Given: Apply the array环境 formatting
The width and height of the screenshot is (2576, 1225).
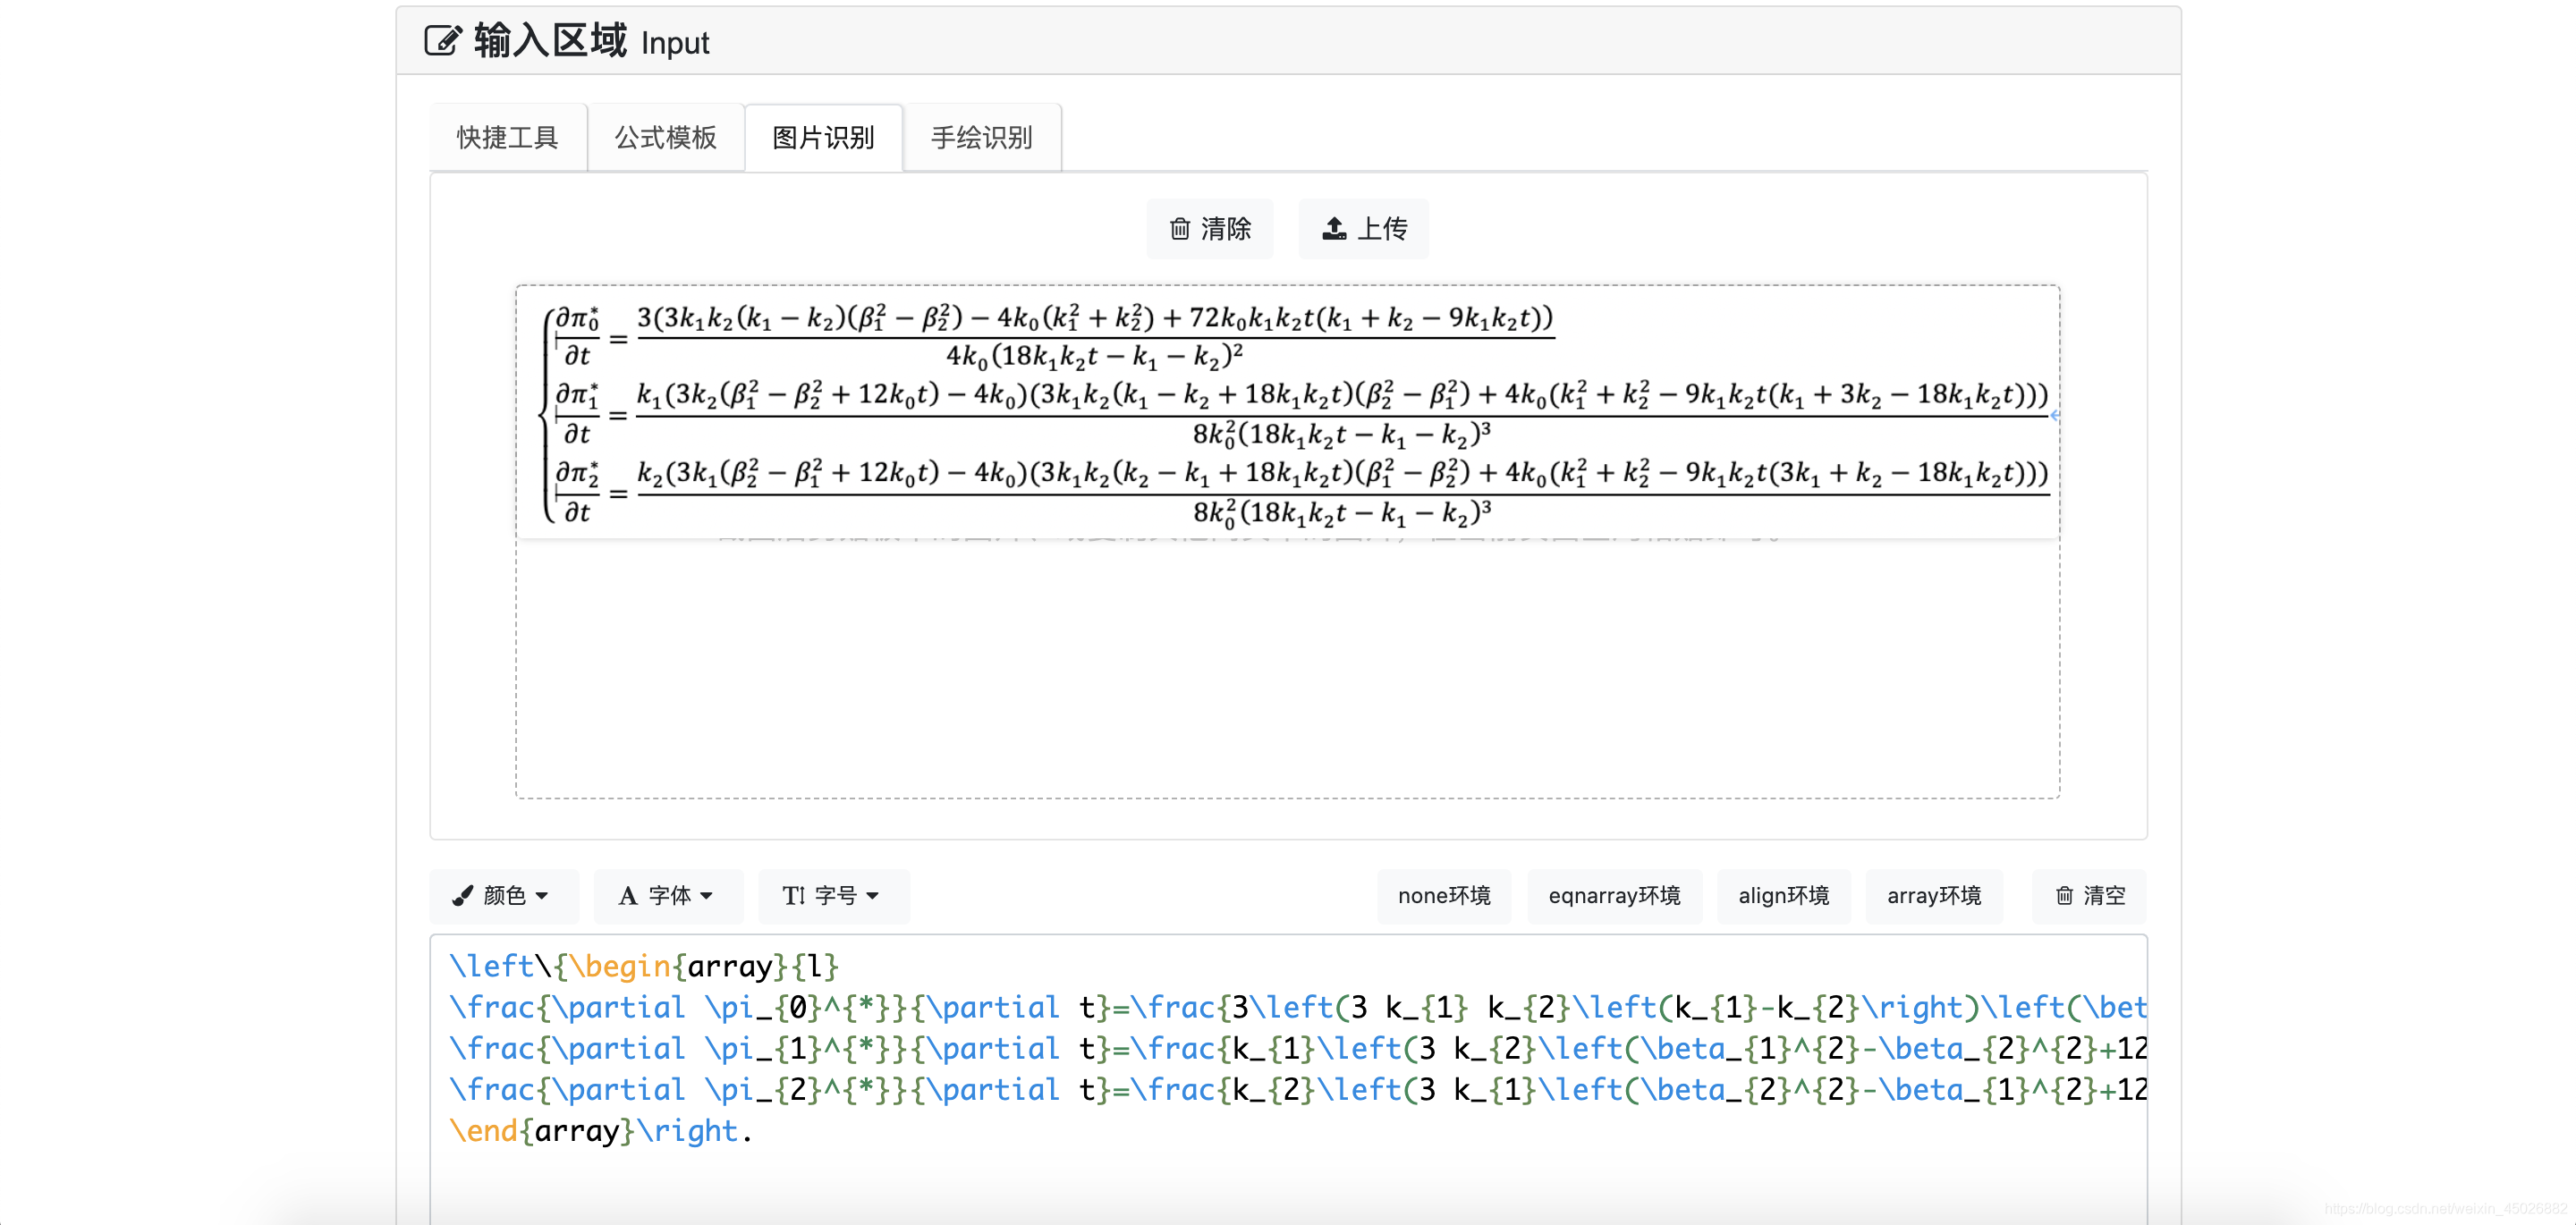Looking at the screenshot, I should pos(1934,896).
